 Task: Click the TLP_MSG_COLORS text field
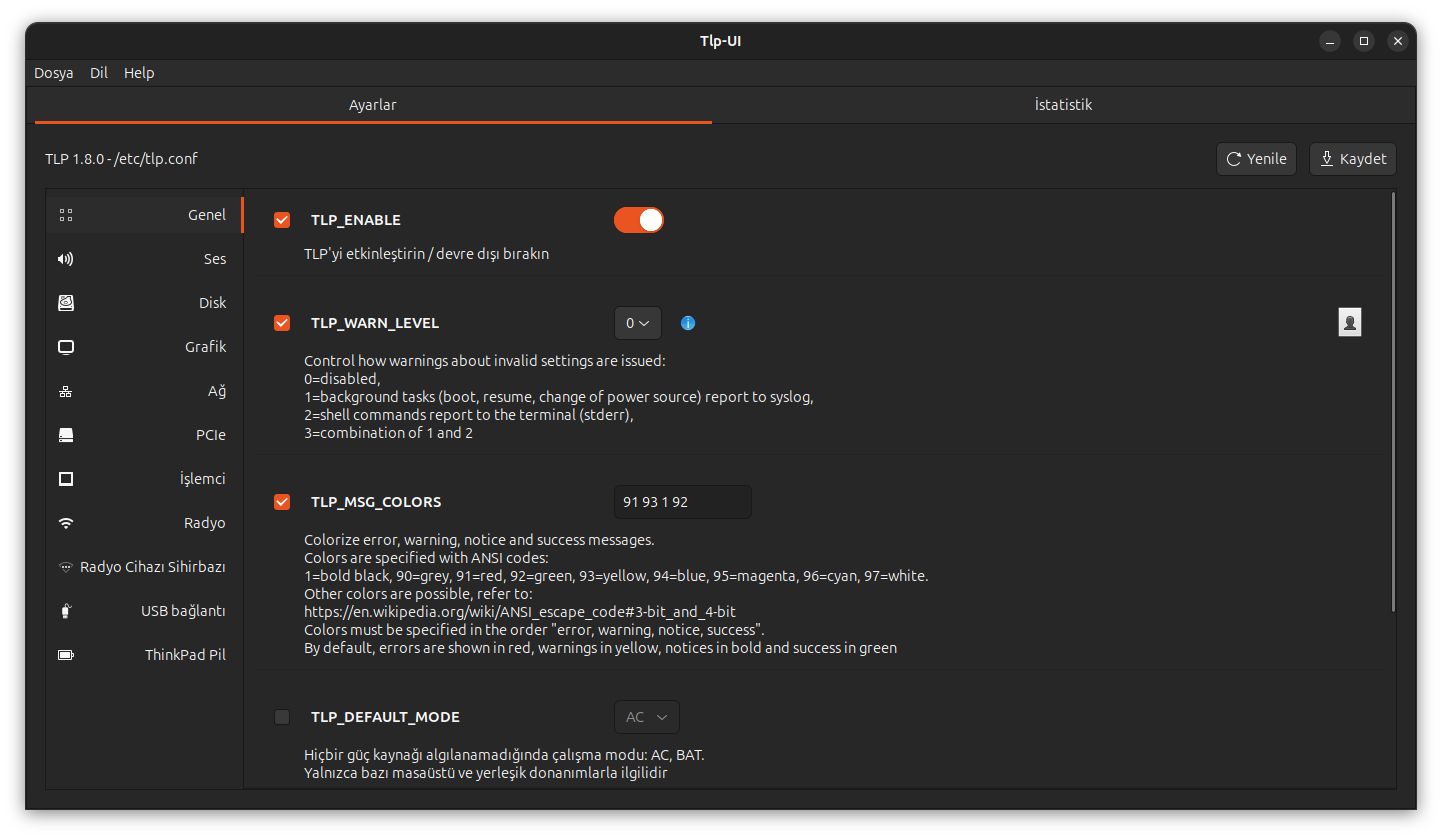tap(682, 502)
